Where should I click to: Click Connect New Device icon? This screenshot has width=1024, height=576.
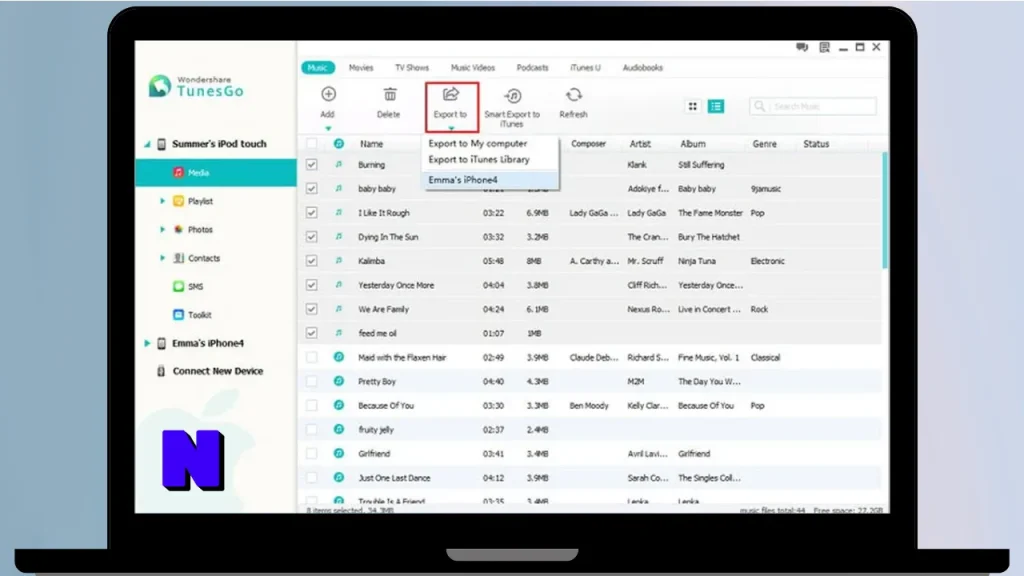click(161, 371)
